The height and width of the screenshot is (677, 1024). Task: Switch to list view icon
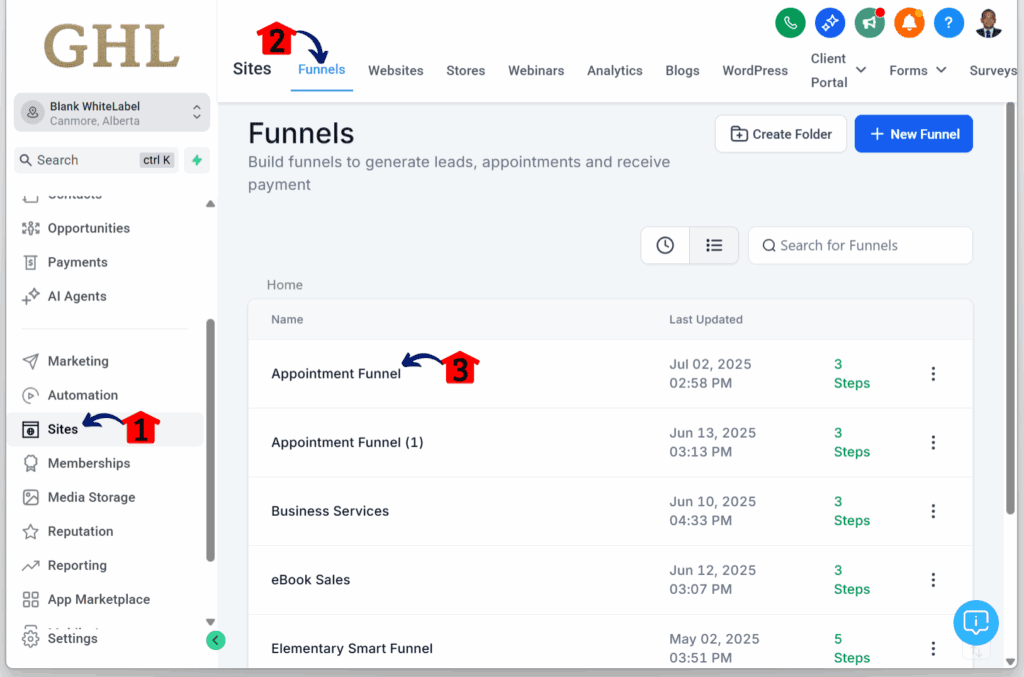tap(714, 245)
